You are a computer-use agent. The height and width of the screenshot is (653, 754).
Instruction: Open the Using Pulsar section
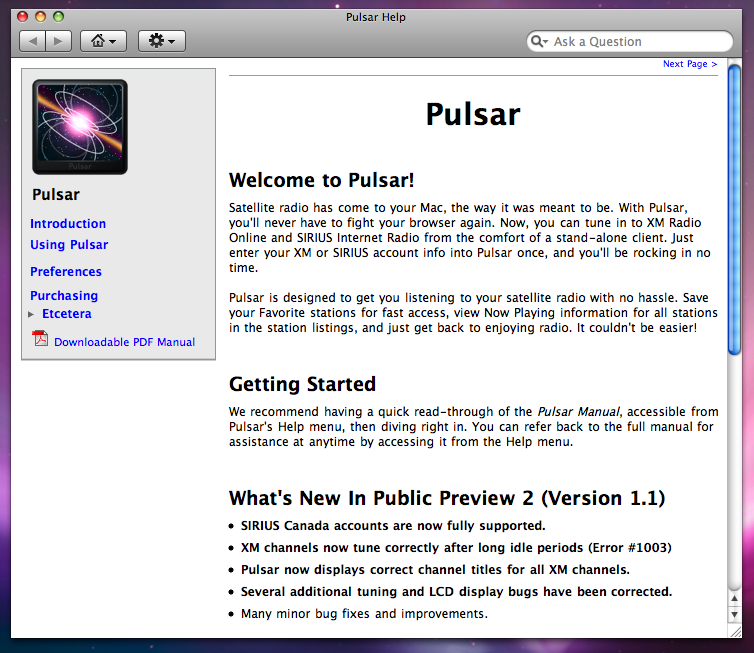point(69,245)
